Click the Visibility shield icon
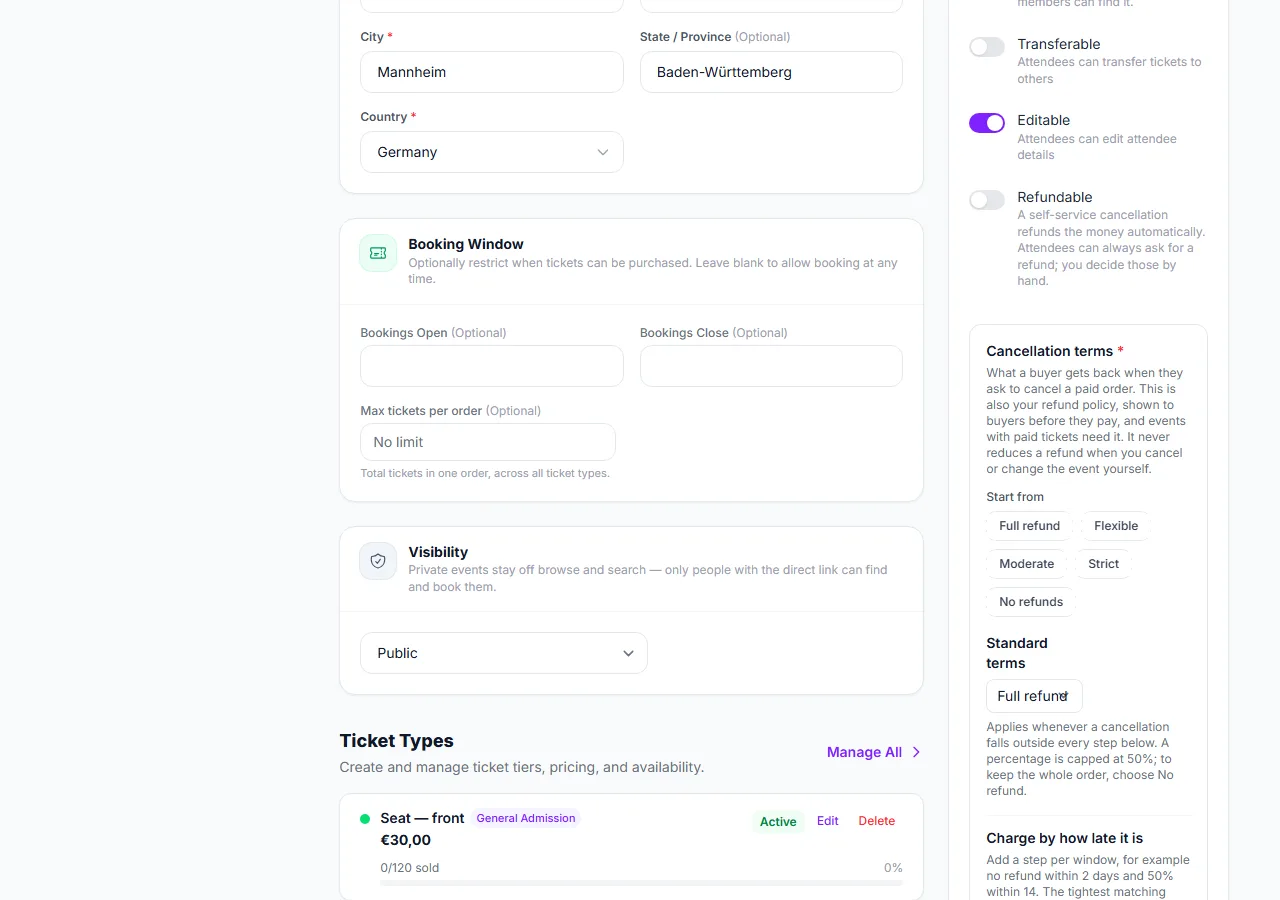This screenshot has width=1280, height=900. click(378, 561)
